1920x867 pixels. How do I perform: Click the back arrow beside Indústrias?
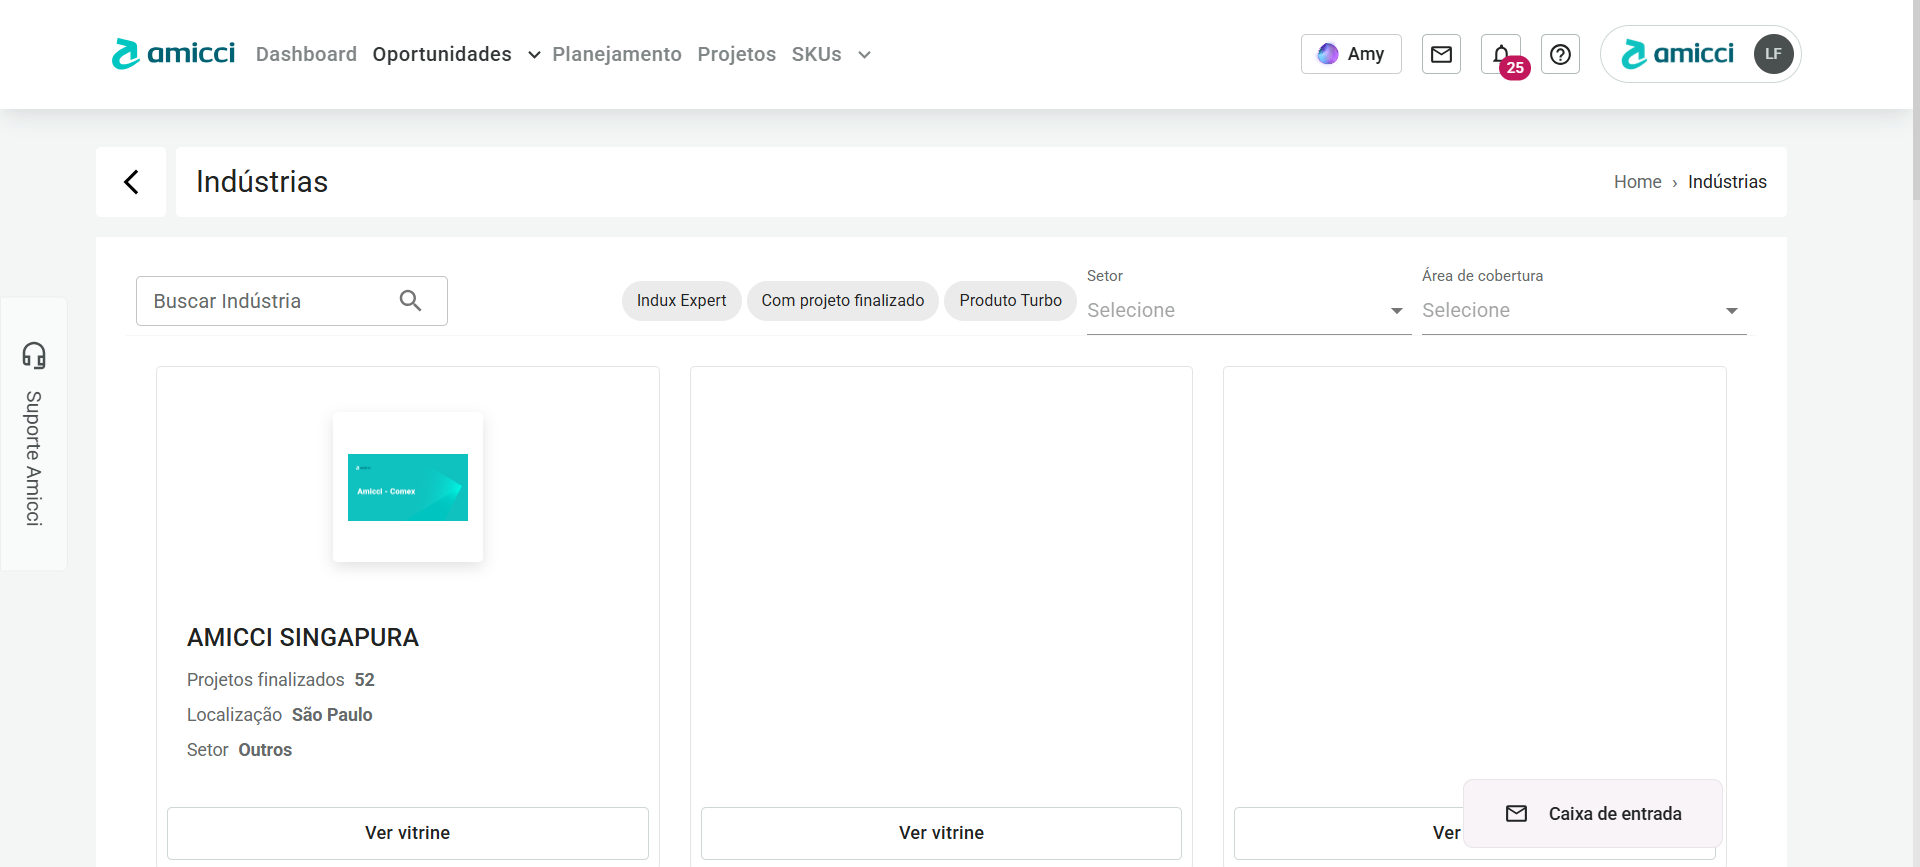click(131, 182)
